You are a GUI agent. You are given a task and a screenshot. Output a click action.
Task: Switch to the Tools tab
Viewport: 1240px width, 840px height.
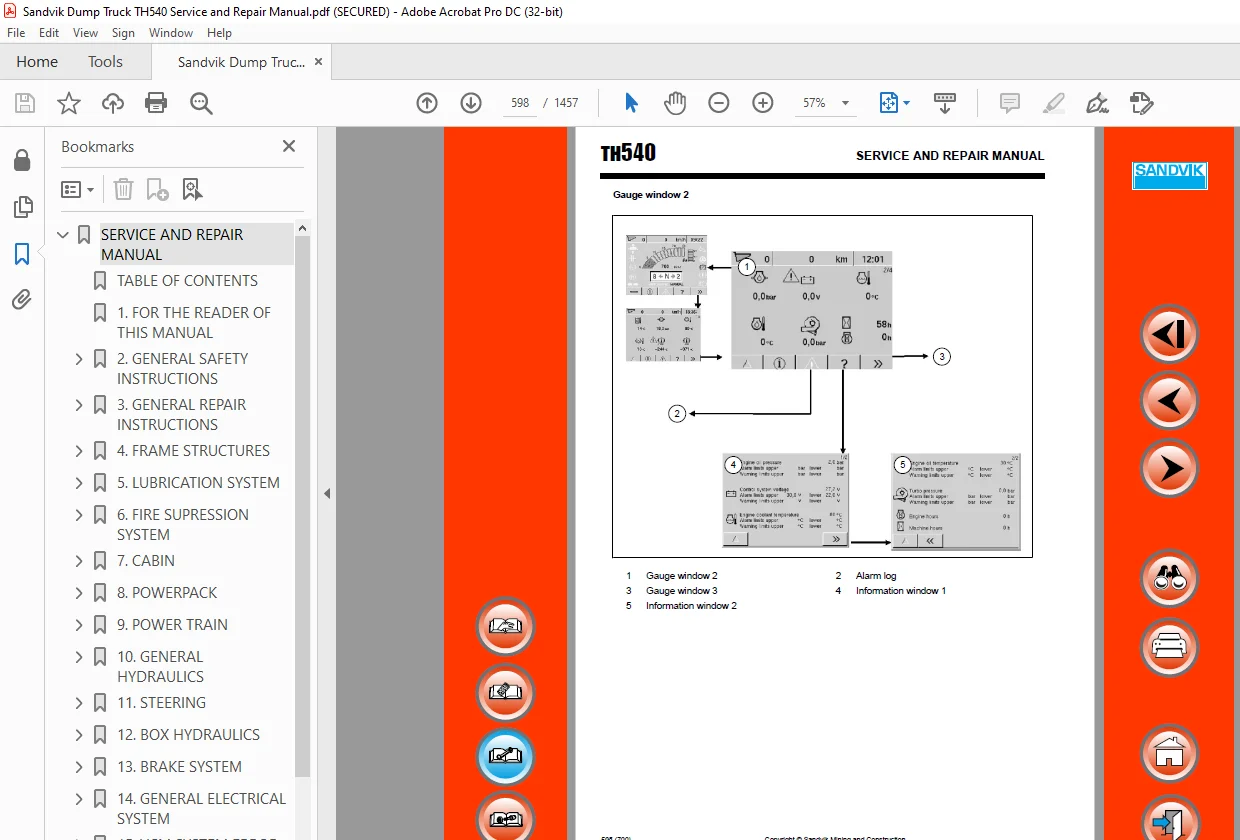(105, 62)
